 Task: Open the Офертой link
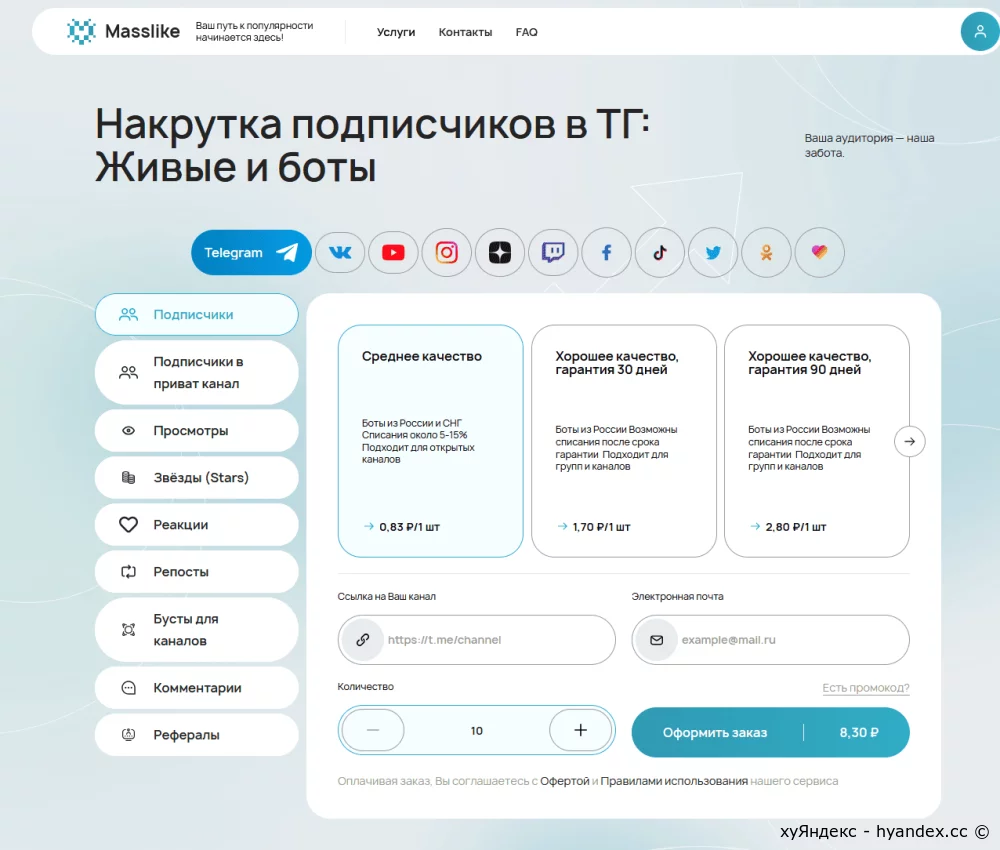tap(564, 781)
